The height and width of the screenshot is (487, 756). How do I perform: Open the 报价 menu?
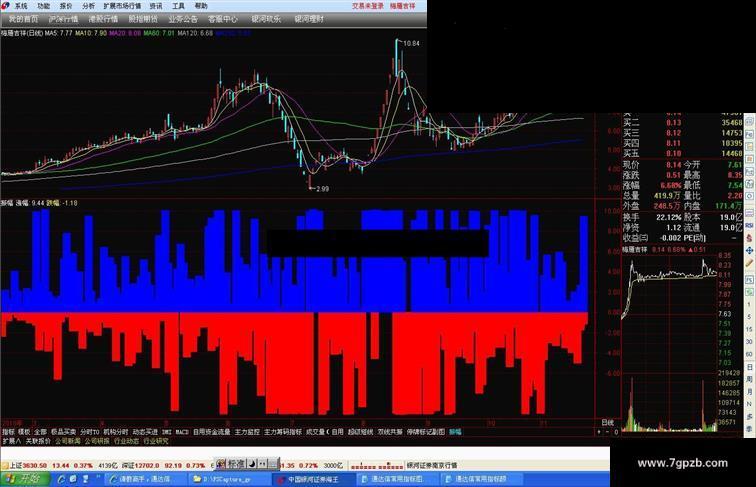tap(66, 6)
